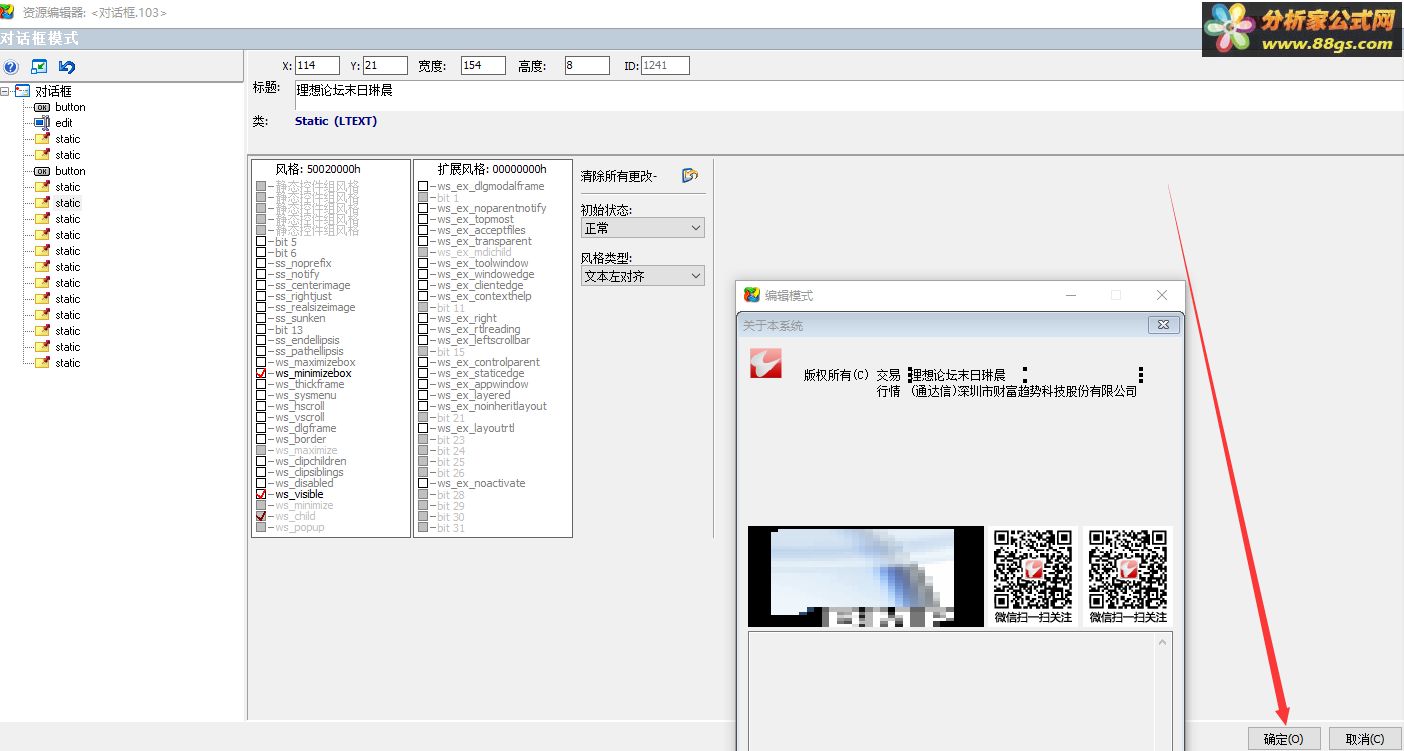Click the window icon with green arrow in toolbar

tap(39, 67)
